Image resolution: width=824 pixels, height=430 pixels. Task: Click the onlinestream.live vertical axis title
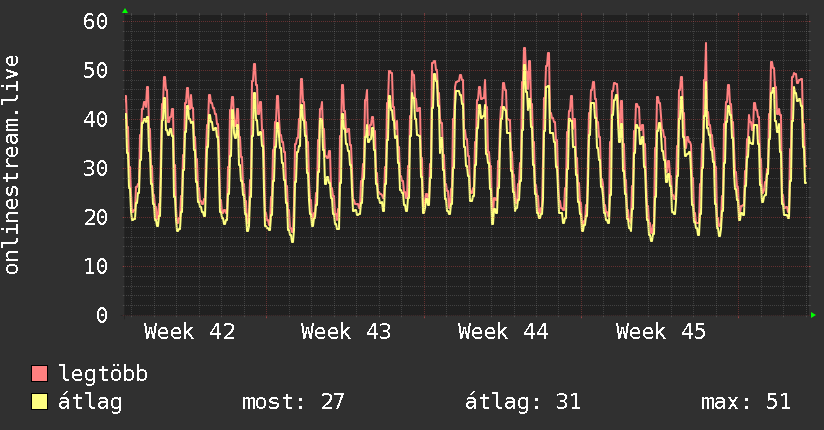[12, 165]
